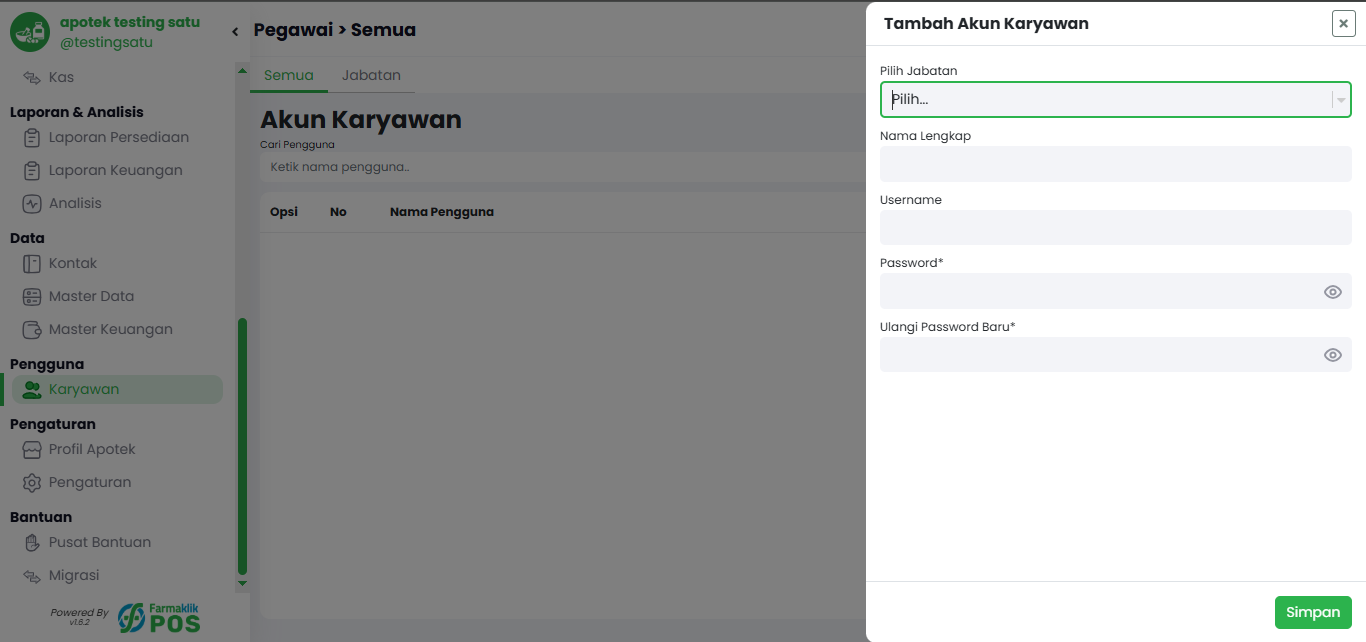Click the Pegawai > Semua breadcrumb
Screen dimensions: 1366x642
(335, 30)
